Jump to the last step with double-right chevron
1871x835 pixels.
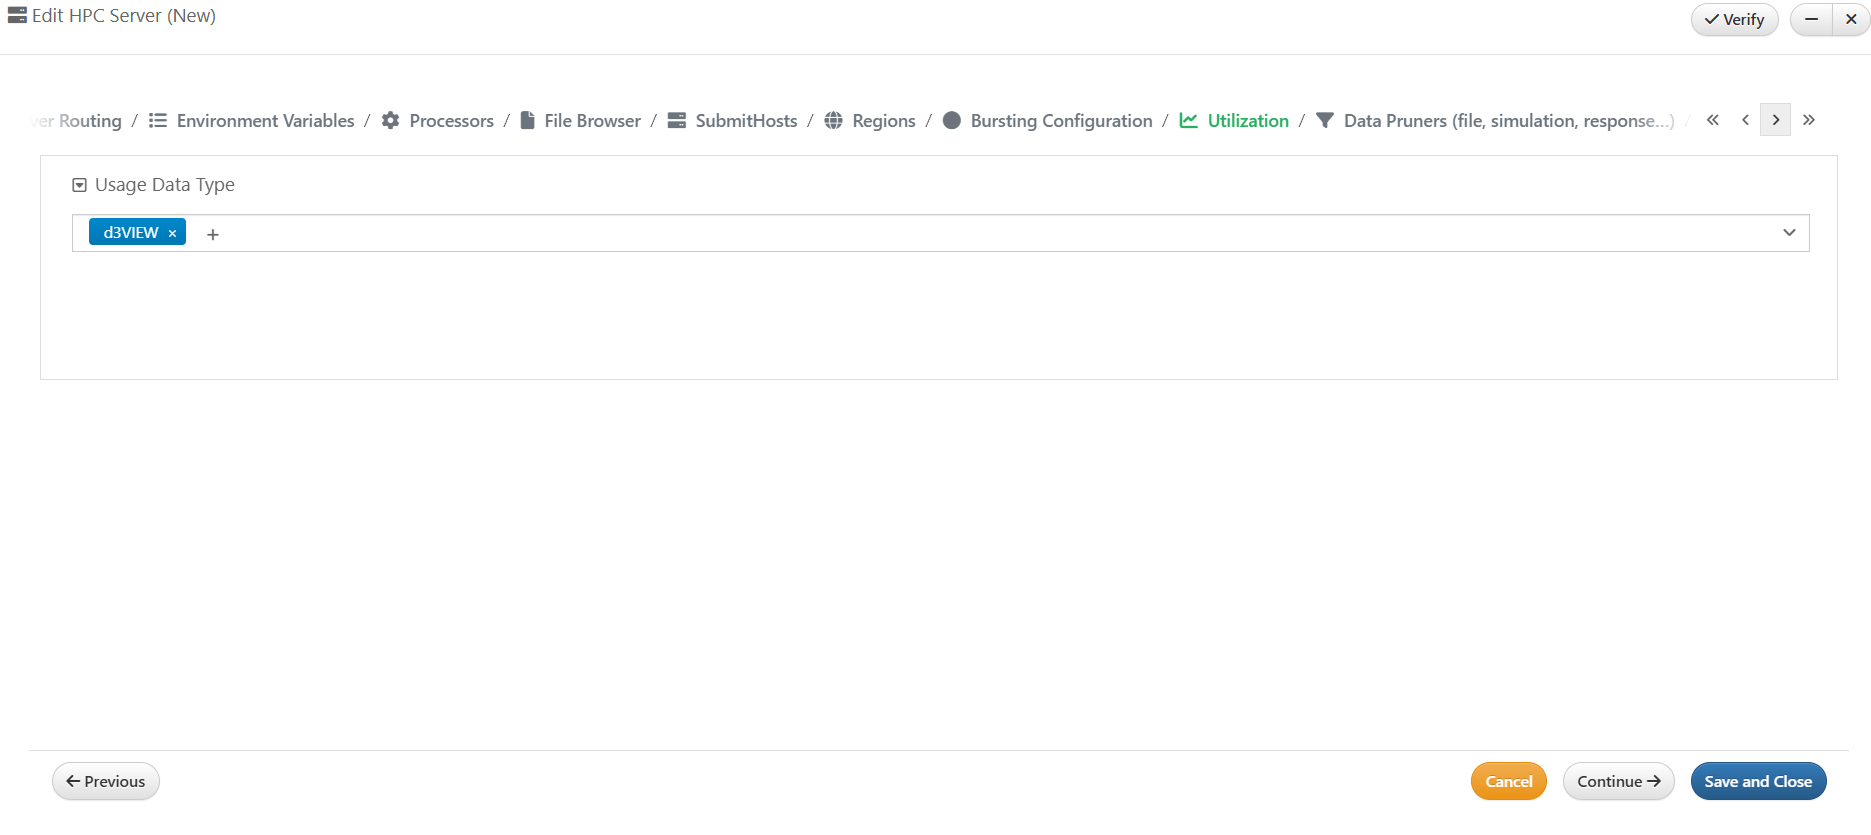click(1808, 120)
